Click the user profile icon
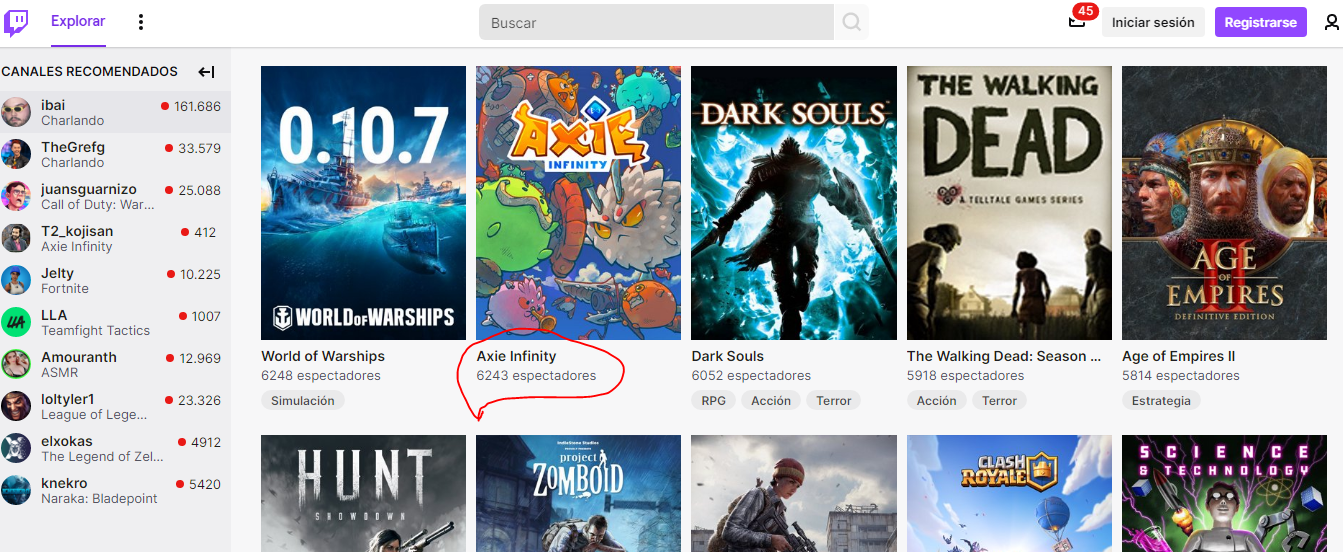 [x=1331, y=22]
